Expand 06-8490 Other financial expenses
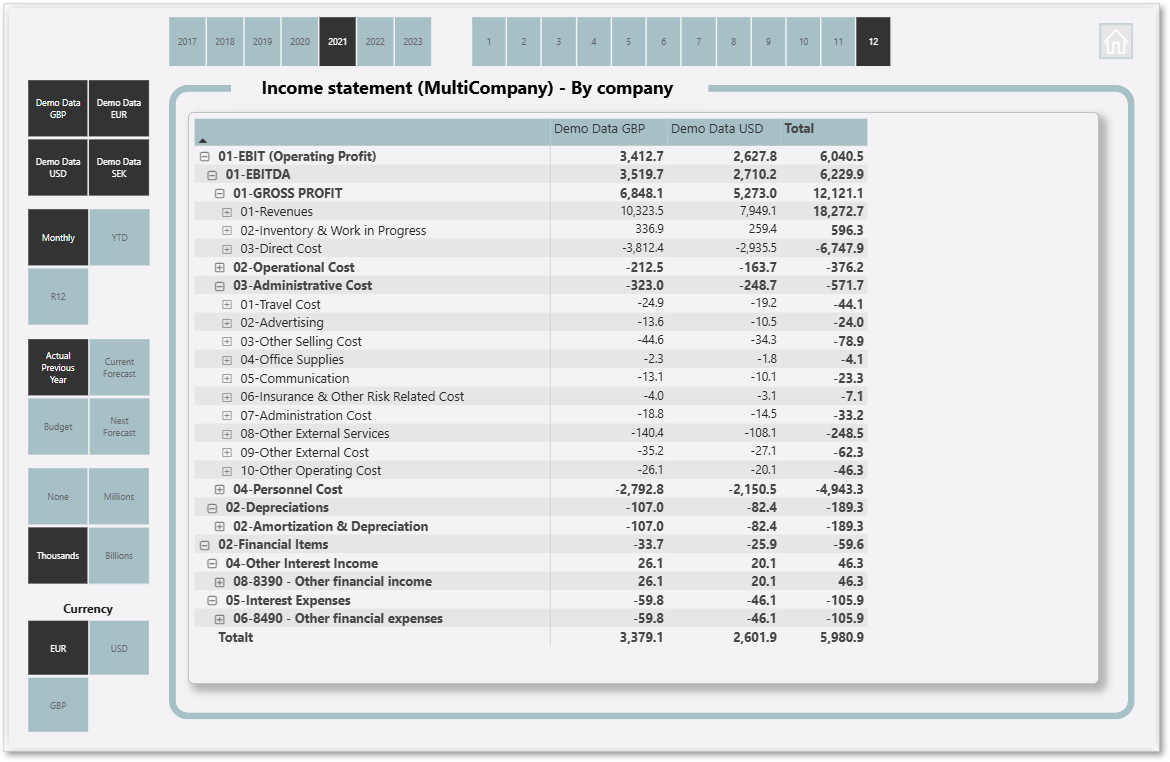Screen dimensions: 1170x762 tap(219, 619)
